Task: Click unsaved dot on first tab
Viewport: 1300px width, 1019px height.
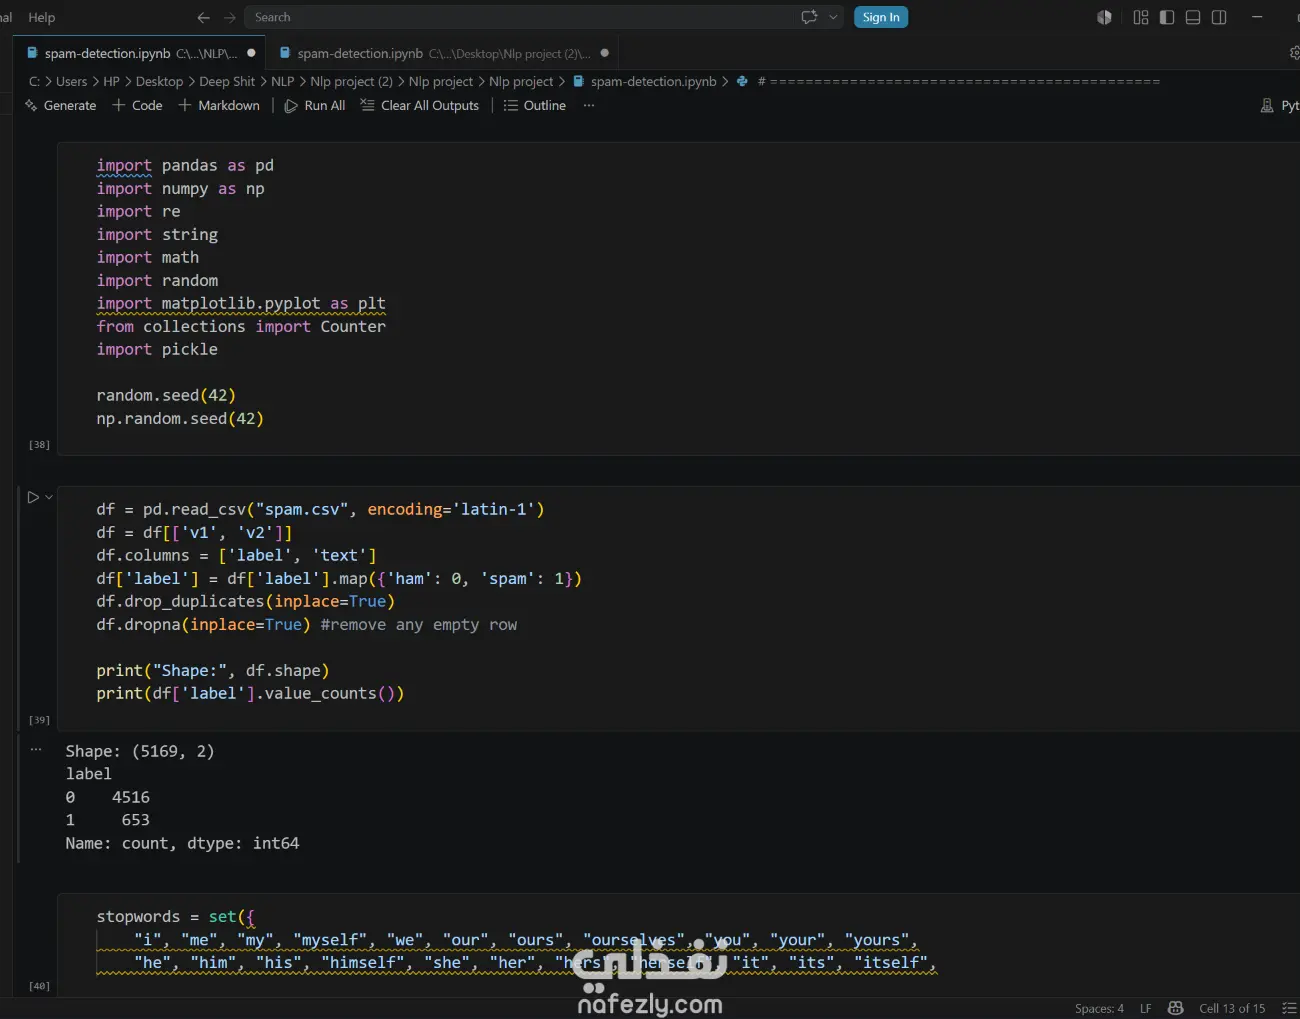Action: pyautogui.click(x=251, y=53)
